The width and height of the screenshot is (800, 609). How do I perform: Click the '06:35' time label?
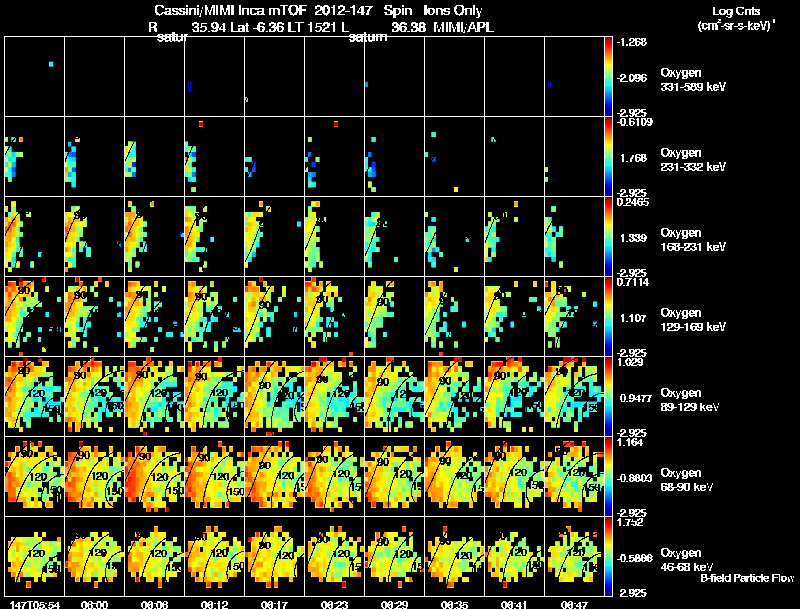pyautogui.click(x=455, y=605)
